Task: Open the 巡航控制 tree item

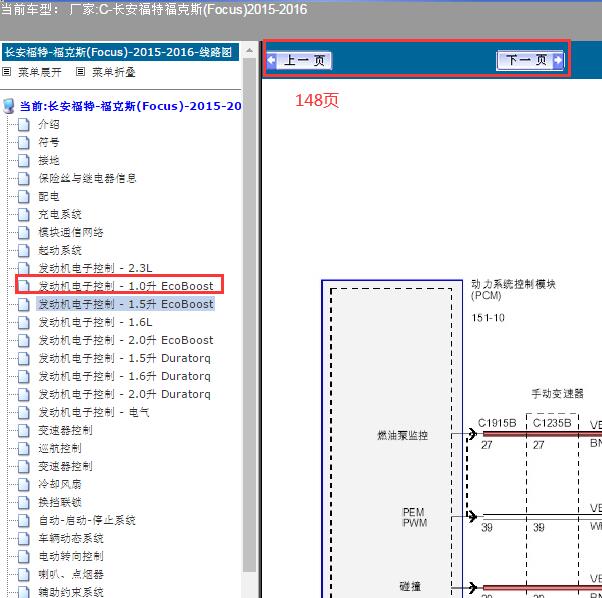Action: [x=60, y=448]
